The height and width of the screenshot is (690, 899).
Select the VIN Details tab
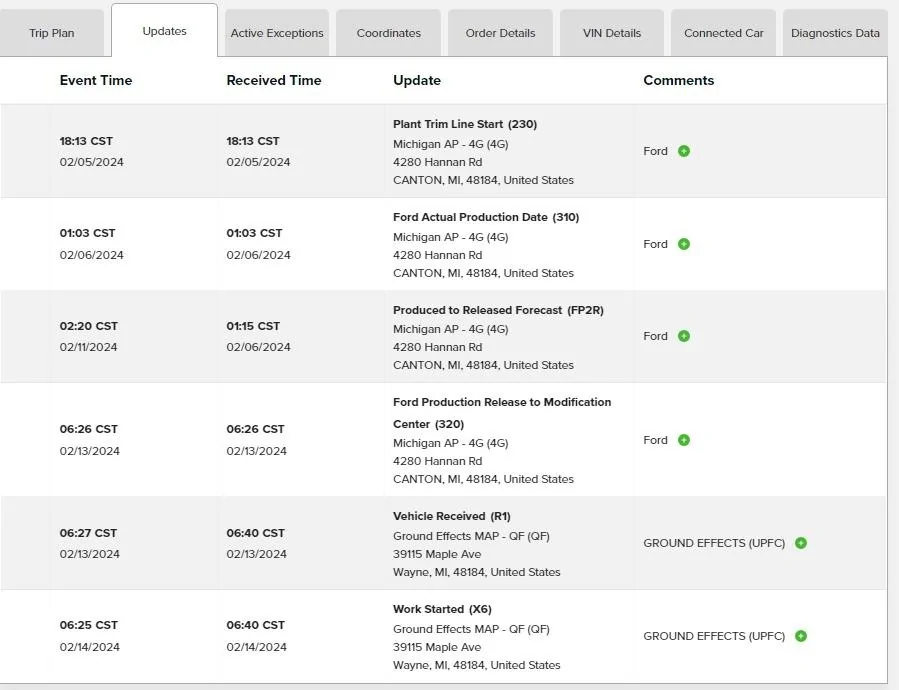(x=612, y=33)
